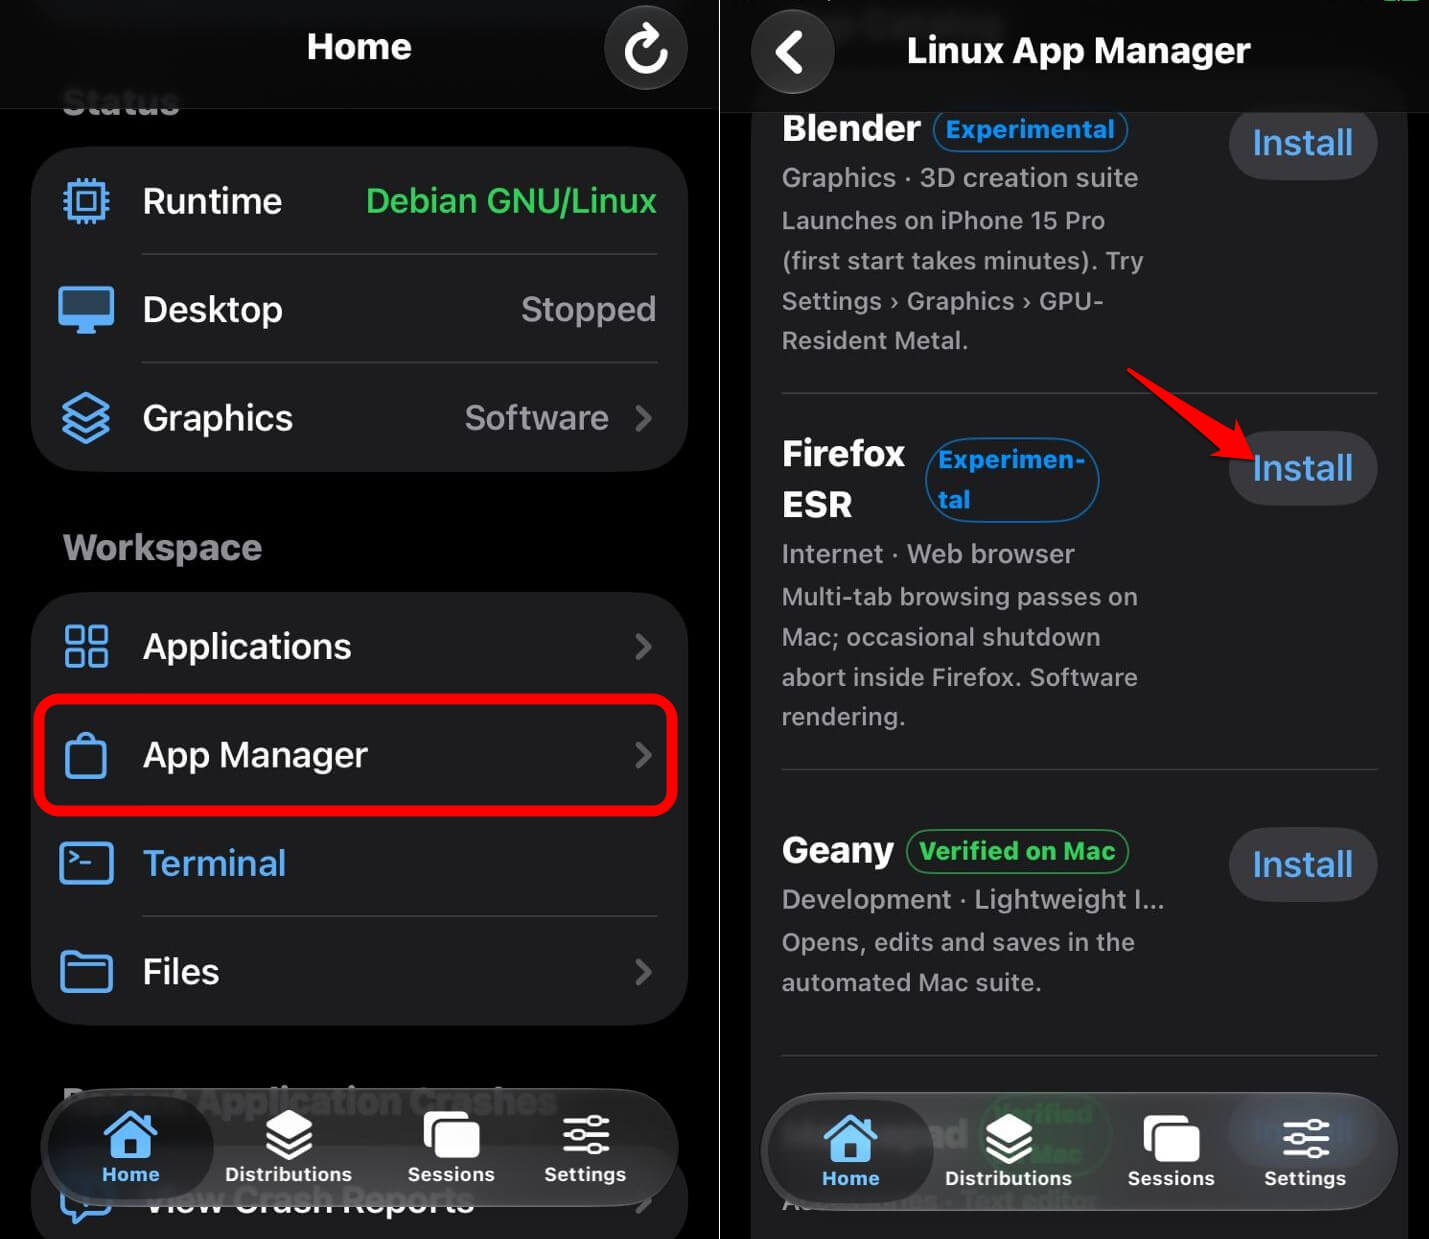Open Distributions tab in left screen
Image resolution: width=1429 pixels, height=1239 pixels.
tap(288, 1148)
